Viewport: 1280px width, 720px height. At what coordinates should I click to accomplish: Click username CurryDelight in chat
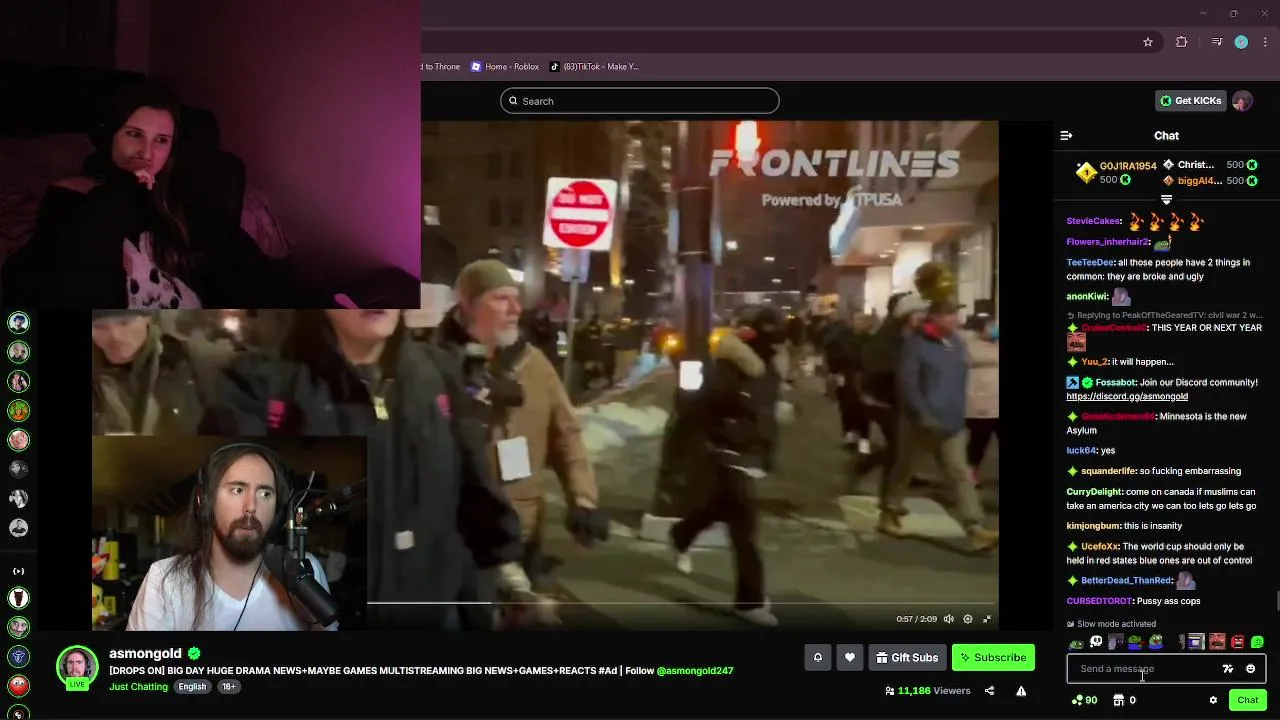click(1094, 492)
